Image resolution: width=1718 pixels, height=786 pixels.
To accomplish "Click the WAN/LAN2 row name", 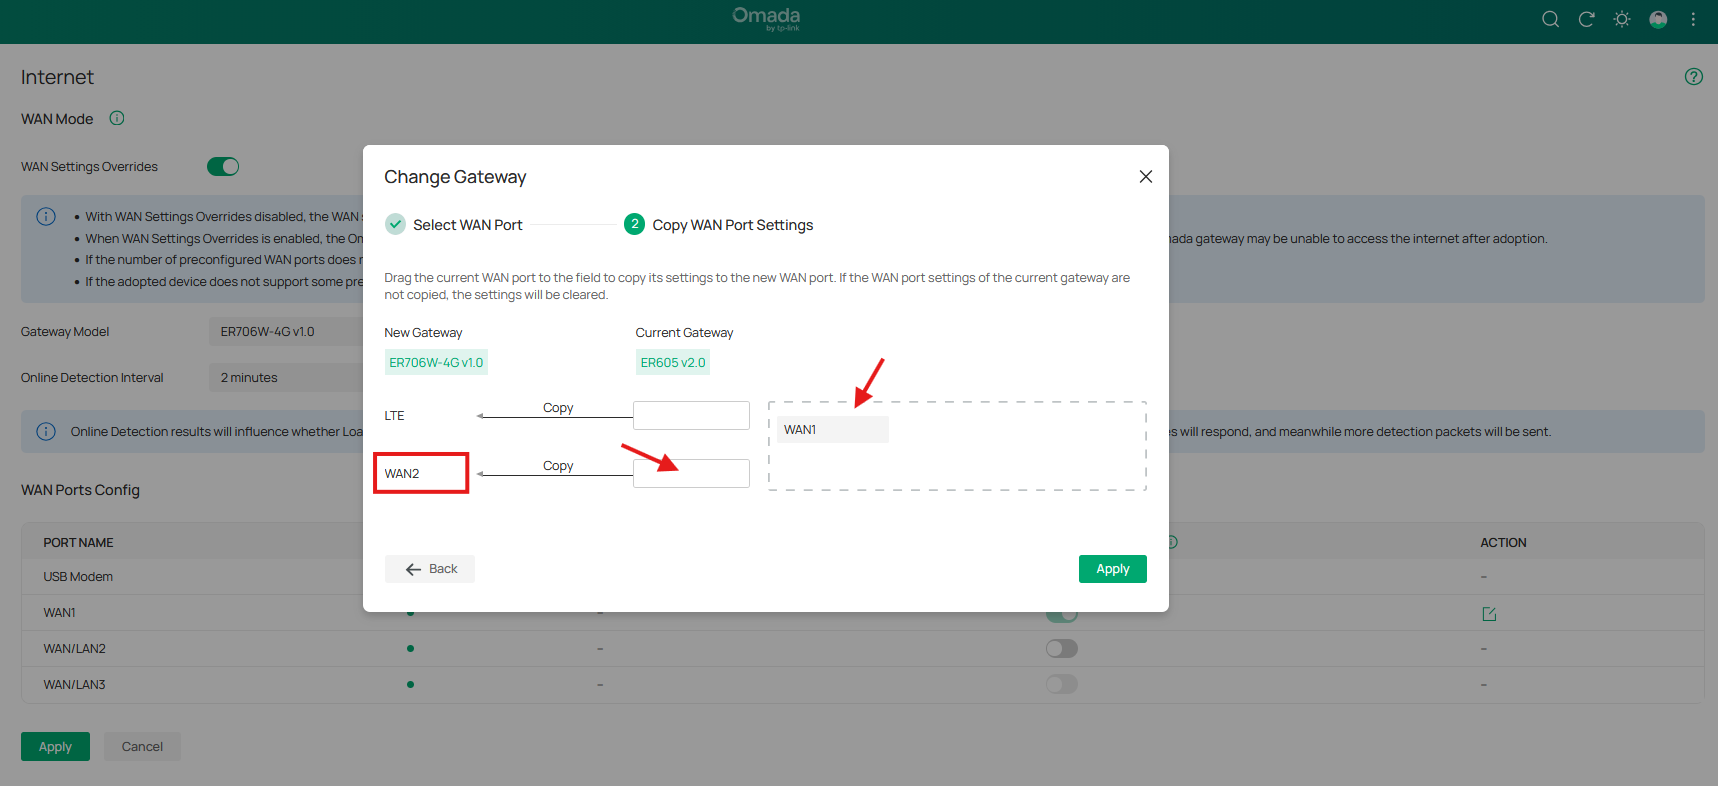I will click(x=74, y=648).
